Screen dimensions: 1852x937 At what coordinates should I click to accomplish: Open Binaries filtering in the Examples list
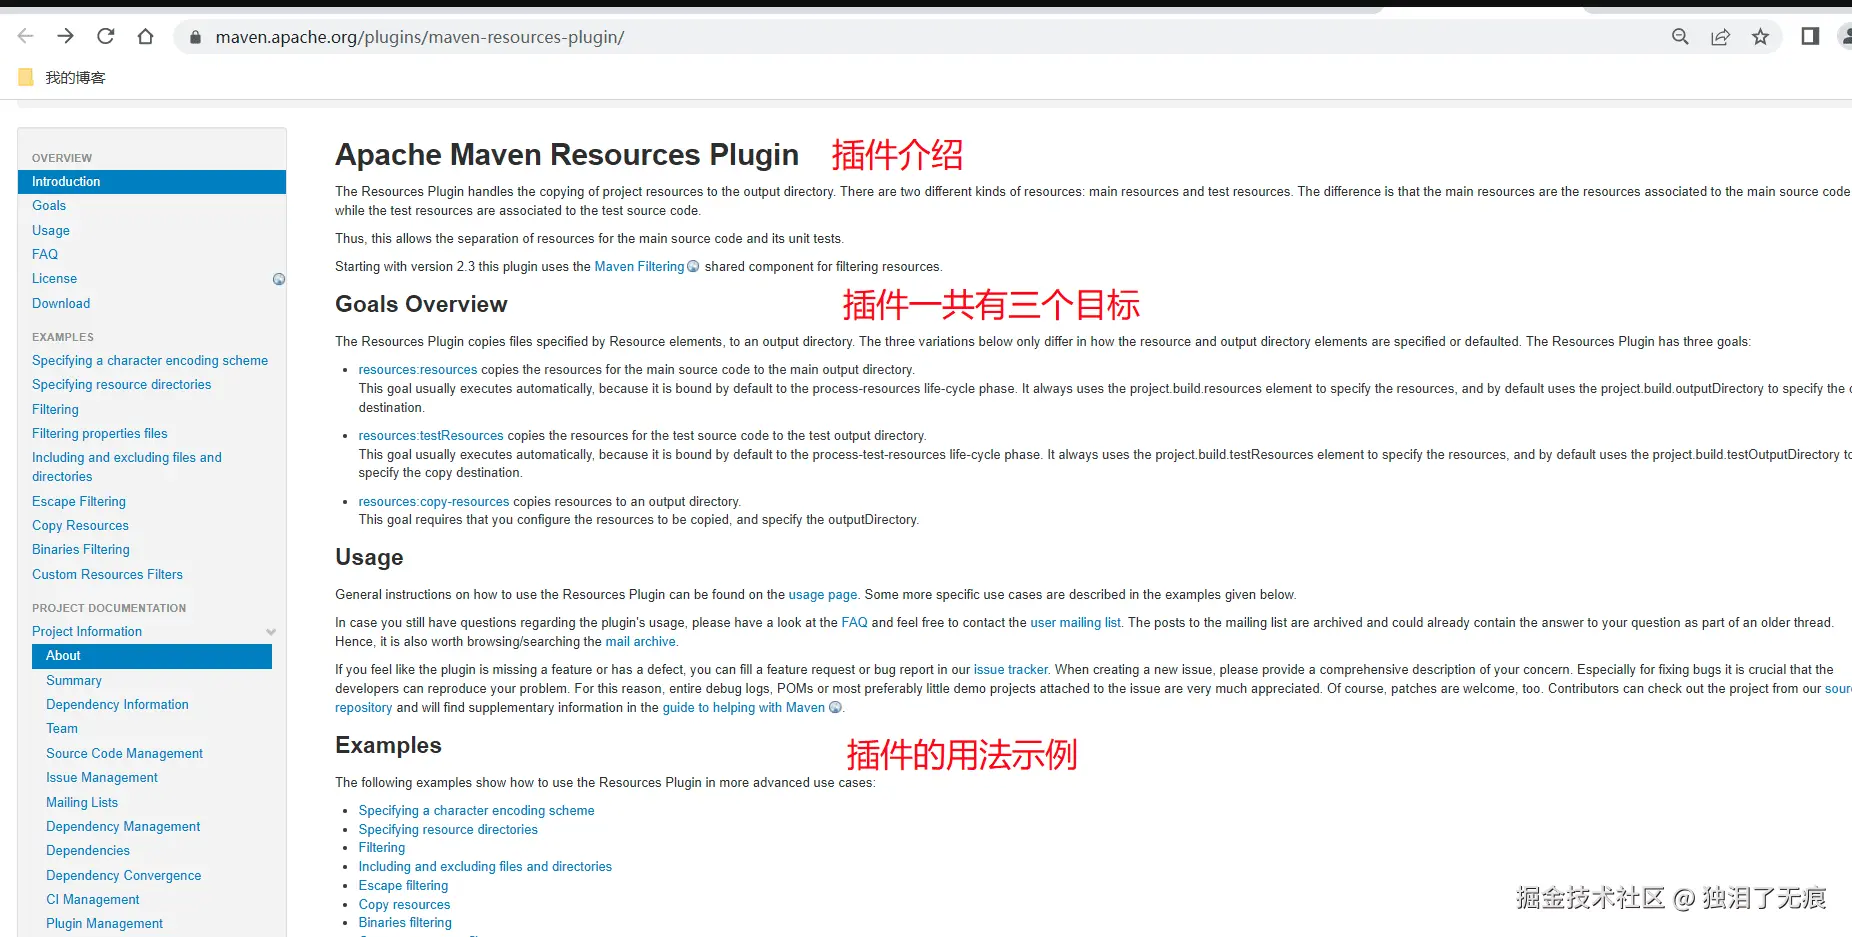405,923
